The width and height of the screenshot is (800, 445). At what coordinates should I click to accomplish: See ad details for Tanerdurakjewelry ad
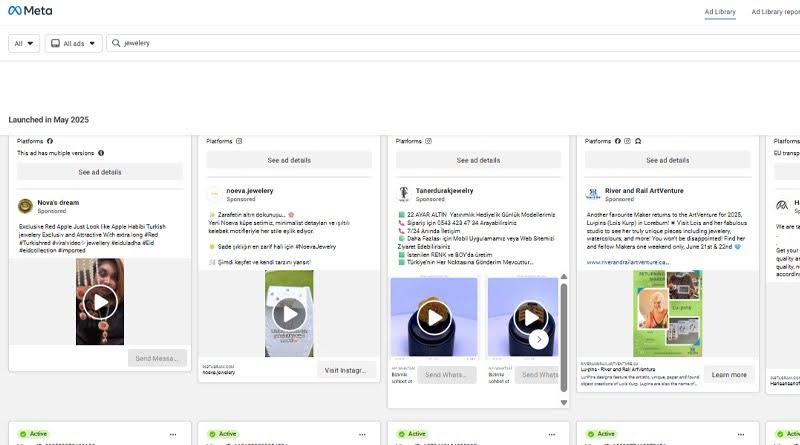pos(478,160)
